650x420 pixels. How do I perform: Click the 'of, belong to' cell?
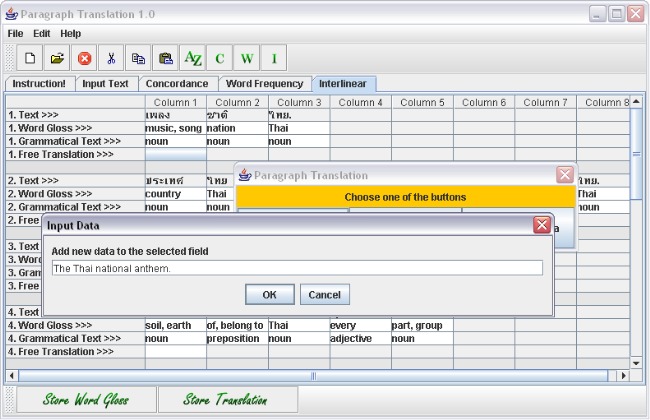coord(238,325)
